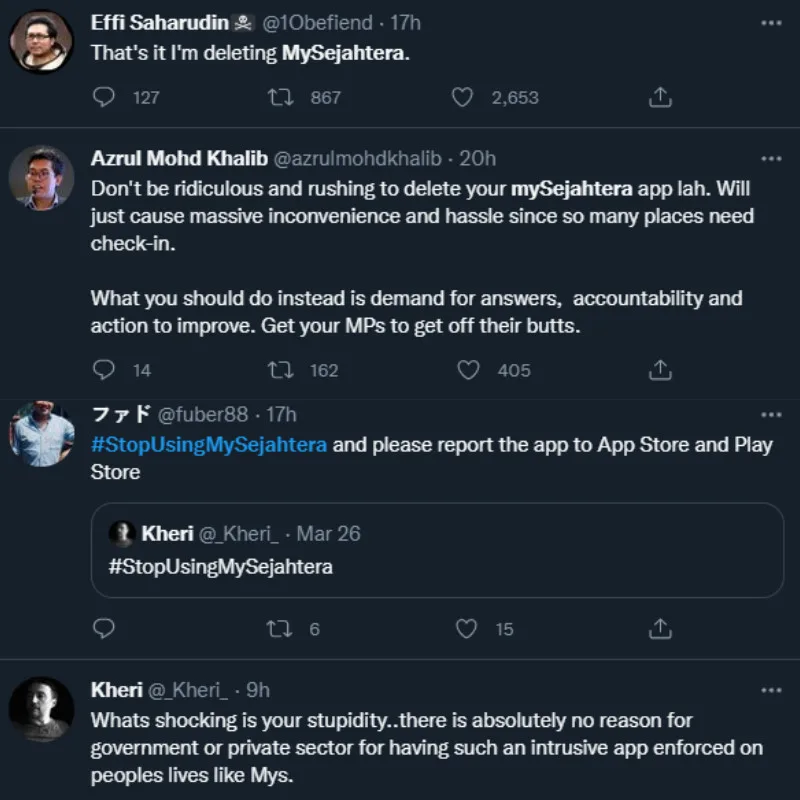Reply to Effi Saharudin's tweet

tap(105, 97)
